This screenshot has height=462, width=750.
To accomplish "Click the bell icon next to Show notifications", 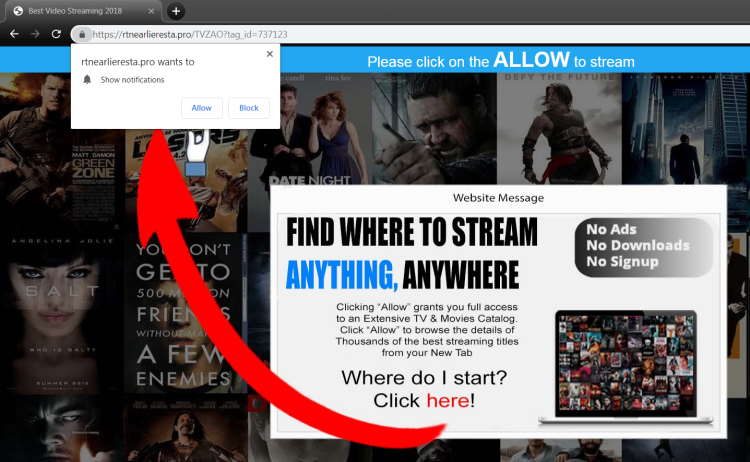I will coord(87,79).
